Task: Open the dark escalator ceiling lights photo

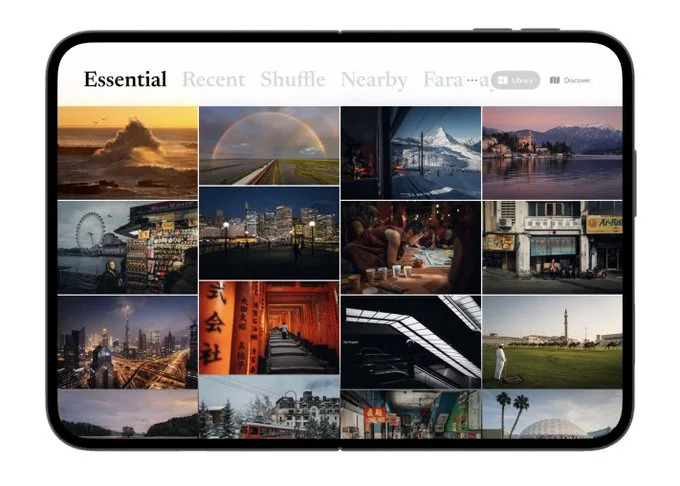Action: tap(411, 342)
